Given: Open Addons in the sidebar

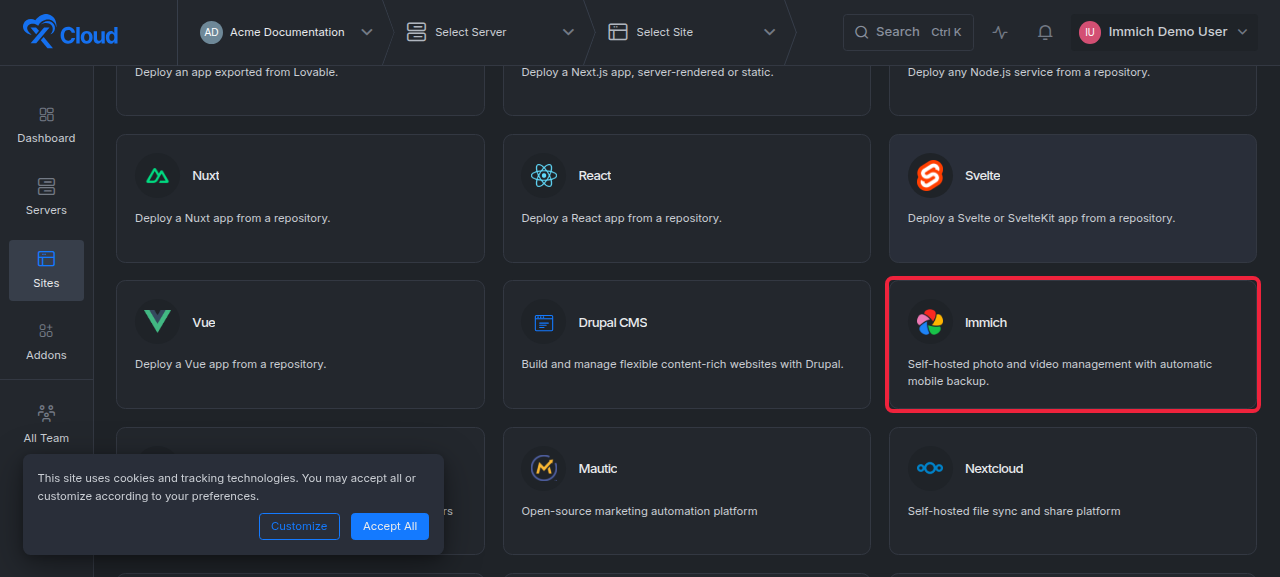Looking at the screenshot, I should tap(46, 342).
